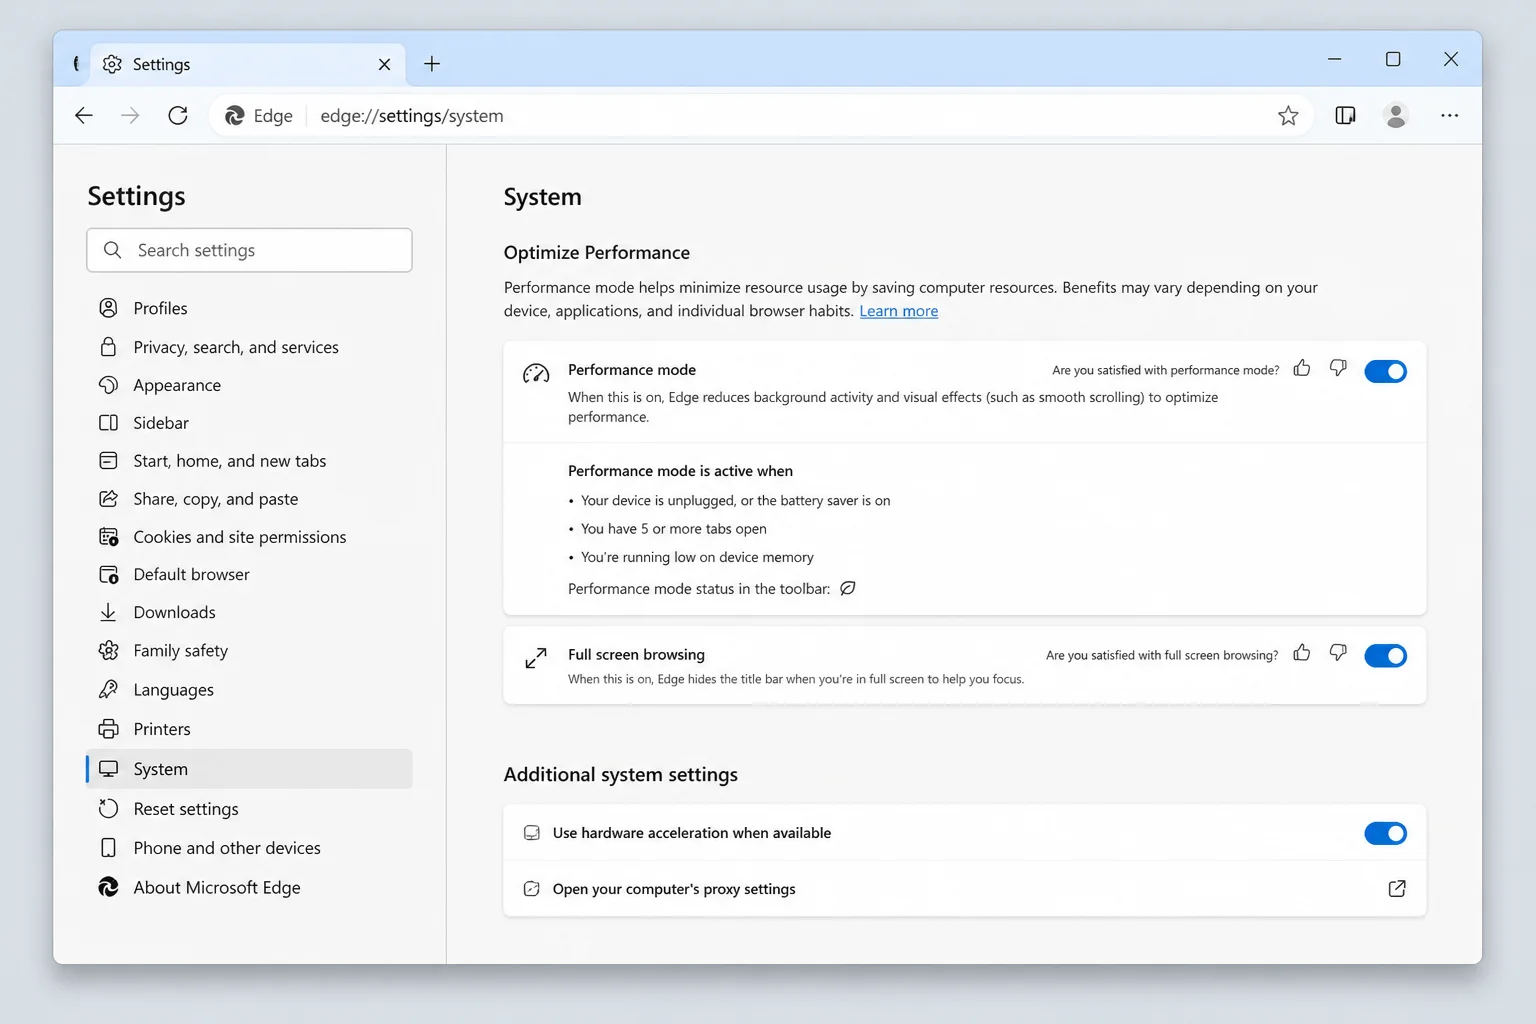Click the external link icon for proxy settings
The height and width of the screenshot is (1024, 1536).
point(1397,888)
